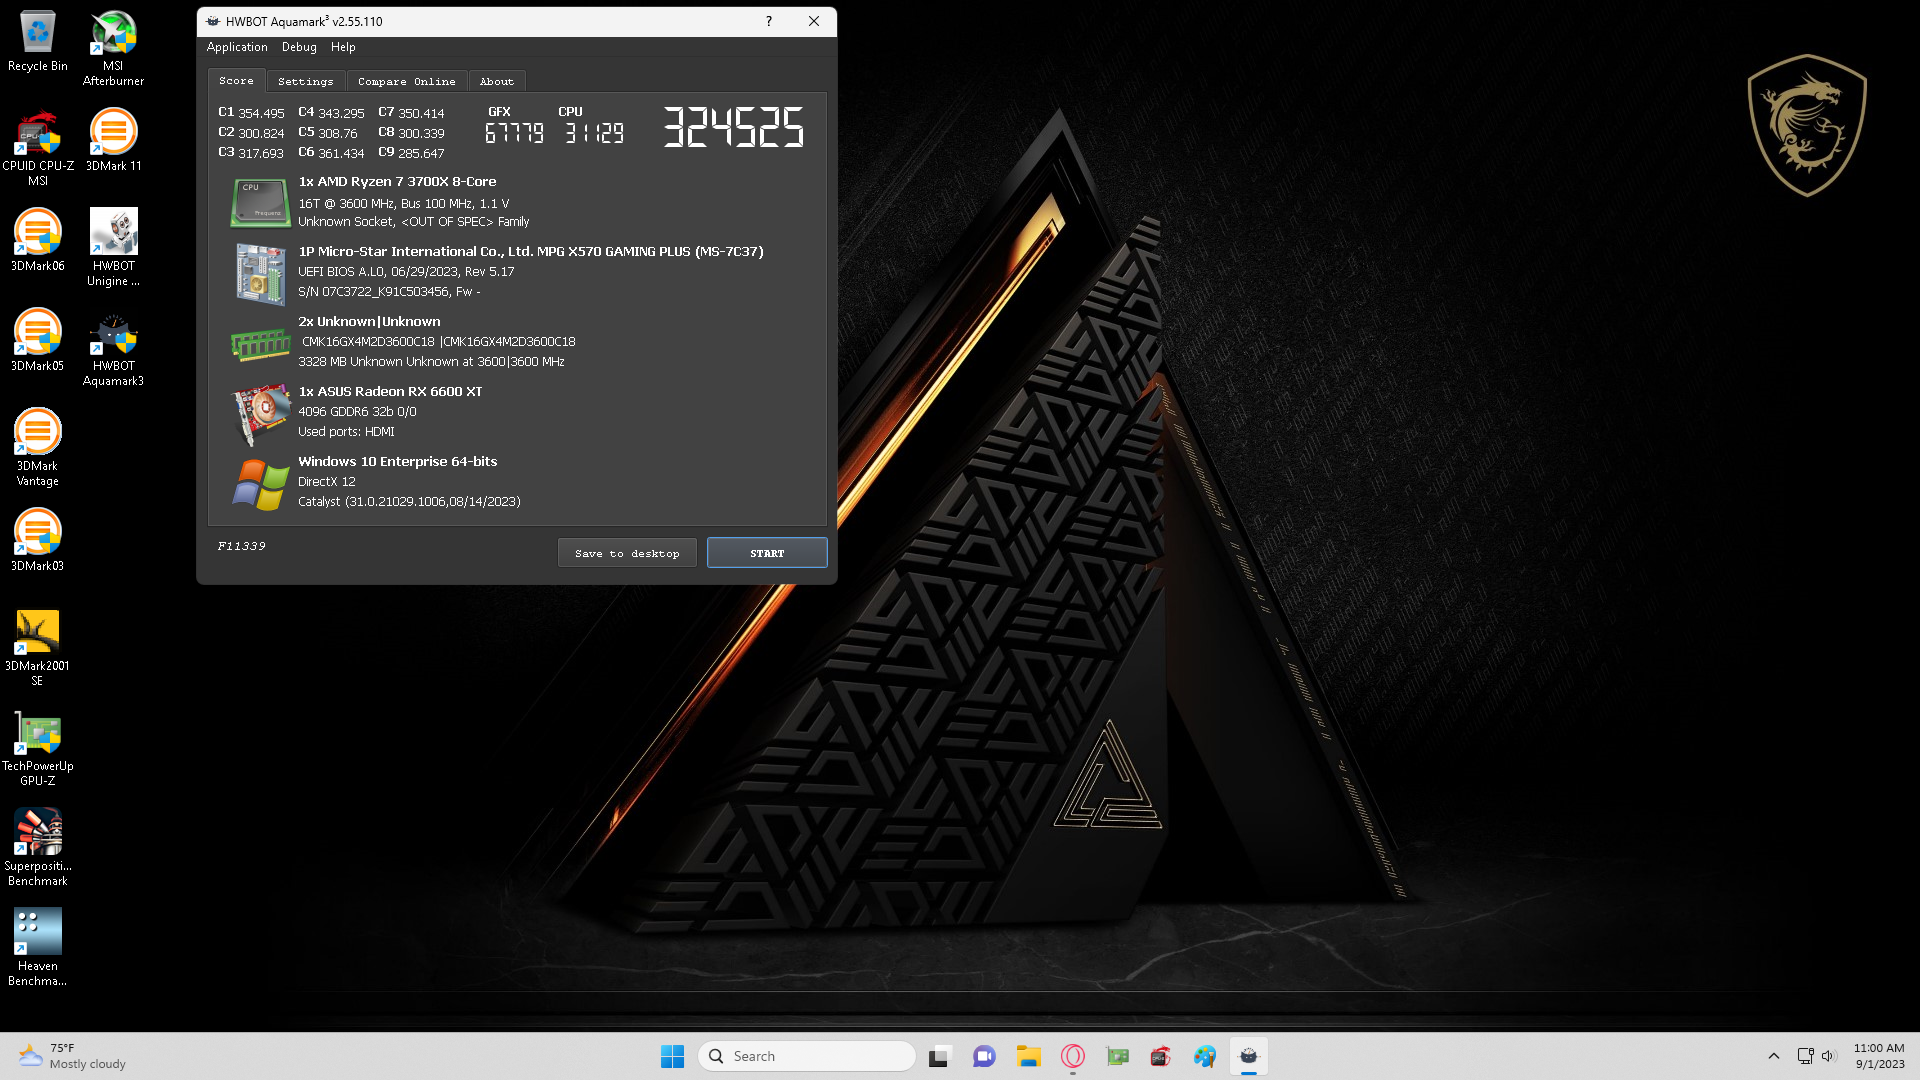The image size is (1920, 1080).
Task: Select HWBOT Aquamark3 desktop shortcut
Action: point(113,349)
